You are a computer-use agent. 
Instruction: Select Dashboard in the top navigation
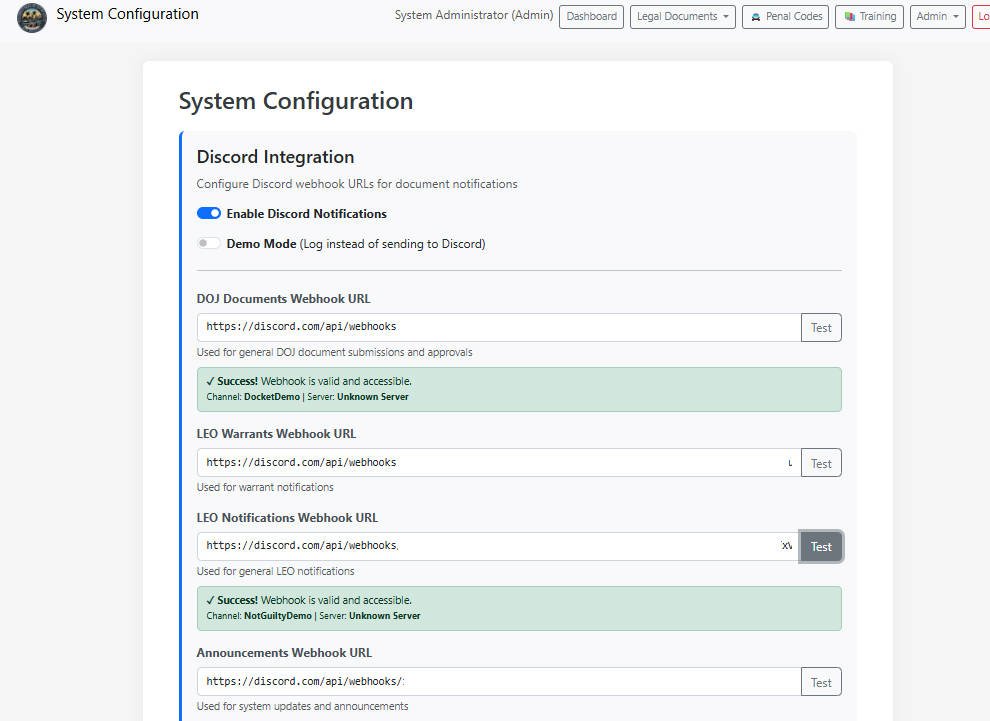pos(591,16)
